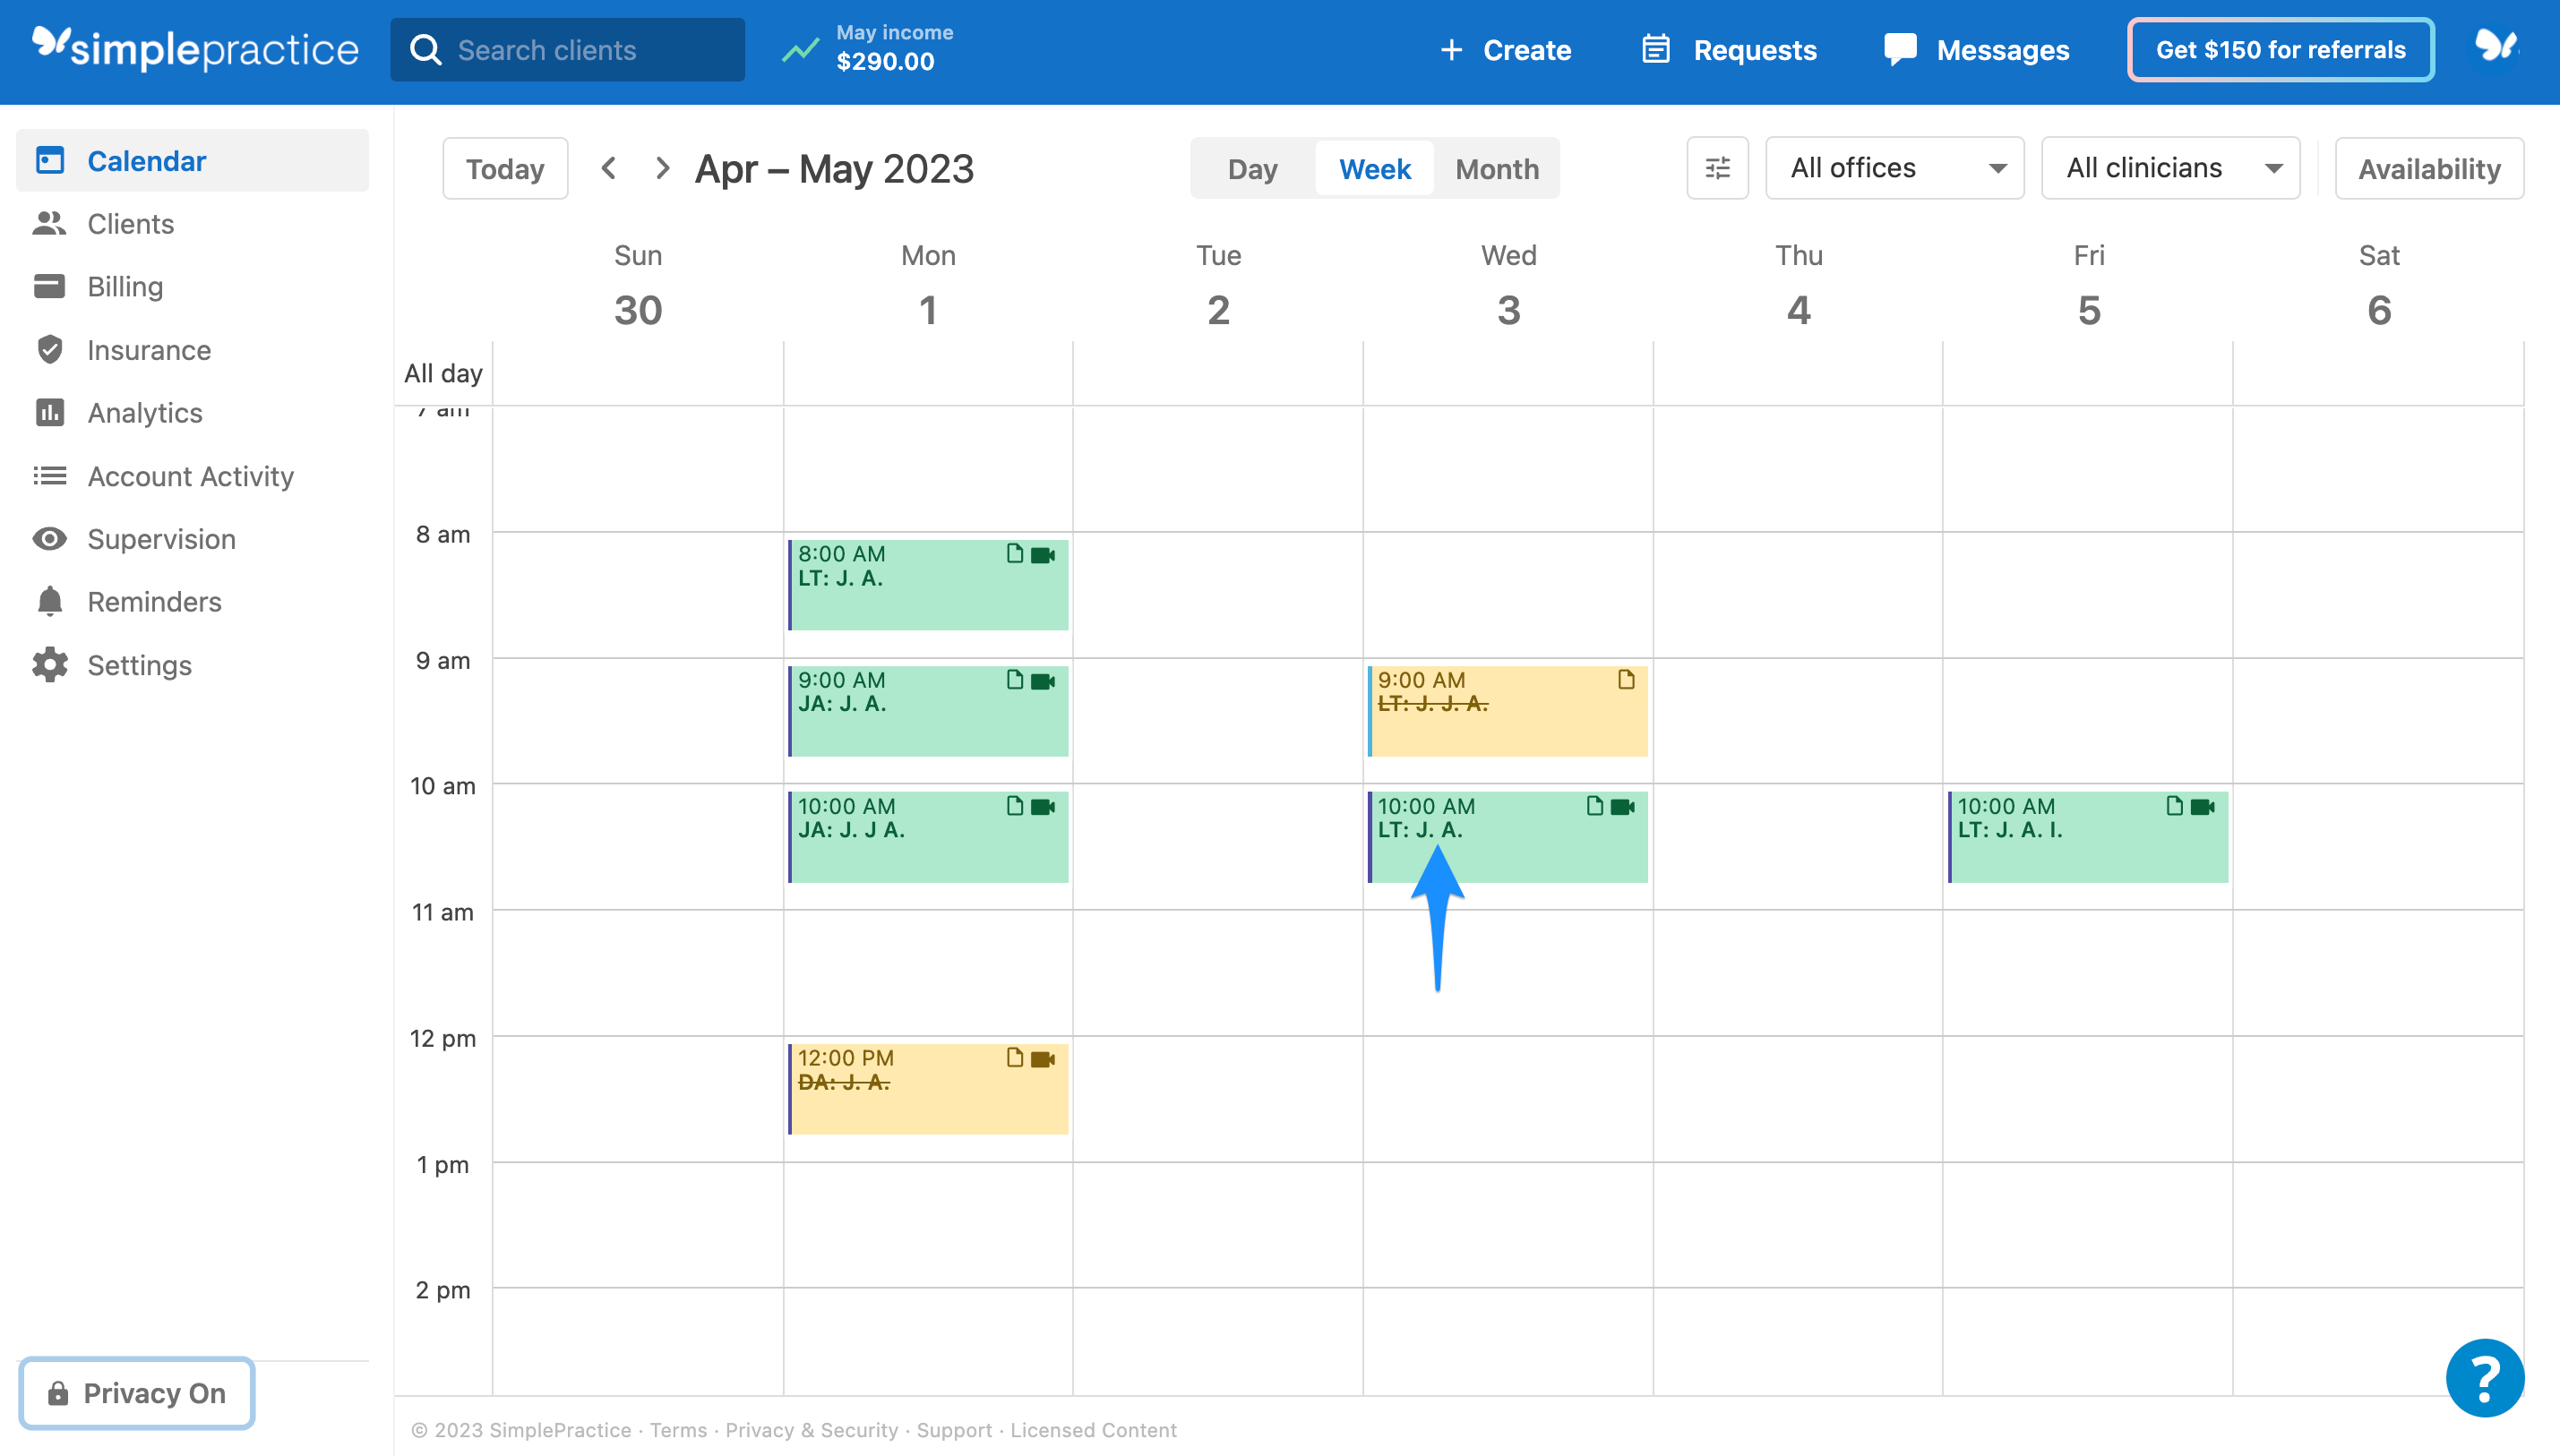Open Wednesday 9:00 AM canceled LT appointment
Screen dimensions: 2560x1456
1508,710
